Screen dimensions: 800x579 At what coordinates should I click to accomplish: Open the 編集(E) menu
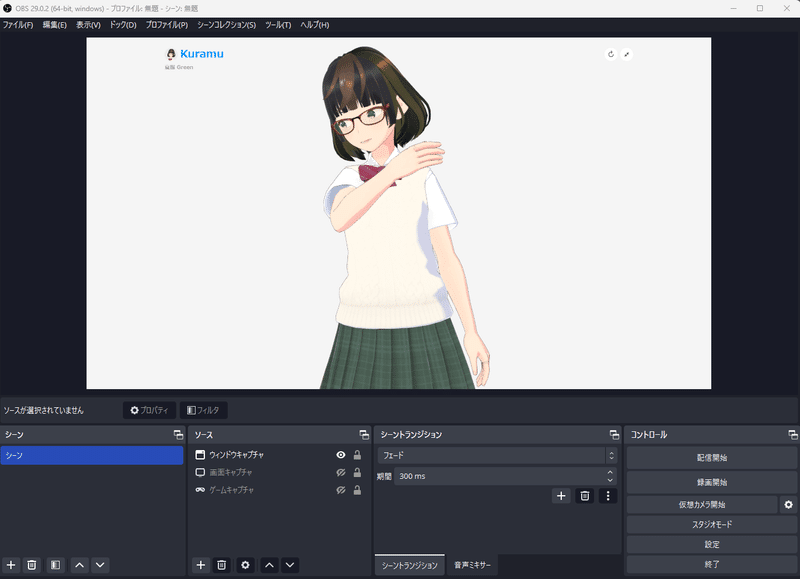[55, 25]
